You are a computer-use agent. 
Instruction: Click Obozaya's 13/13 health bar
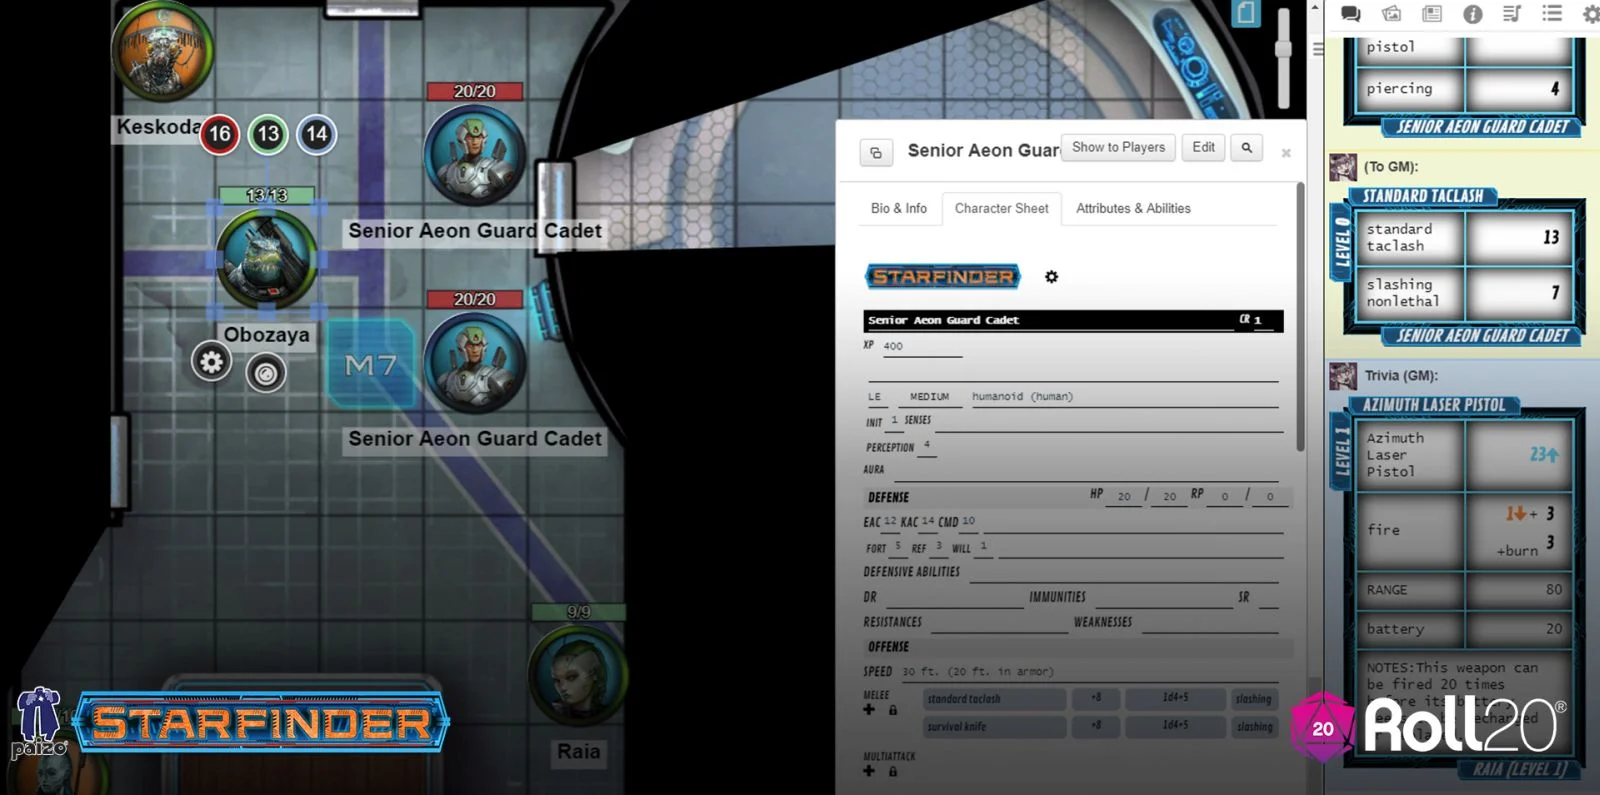pos(267,195)
